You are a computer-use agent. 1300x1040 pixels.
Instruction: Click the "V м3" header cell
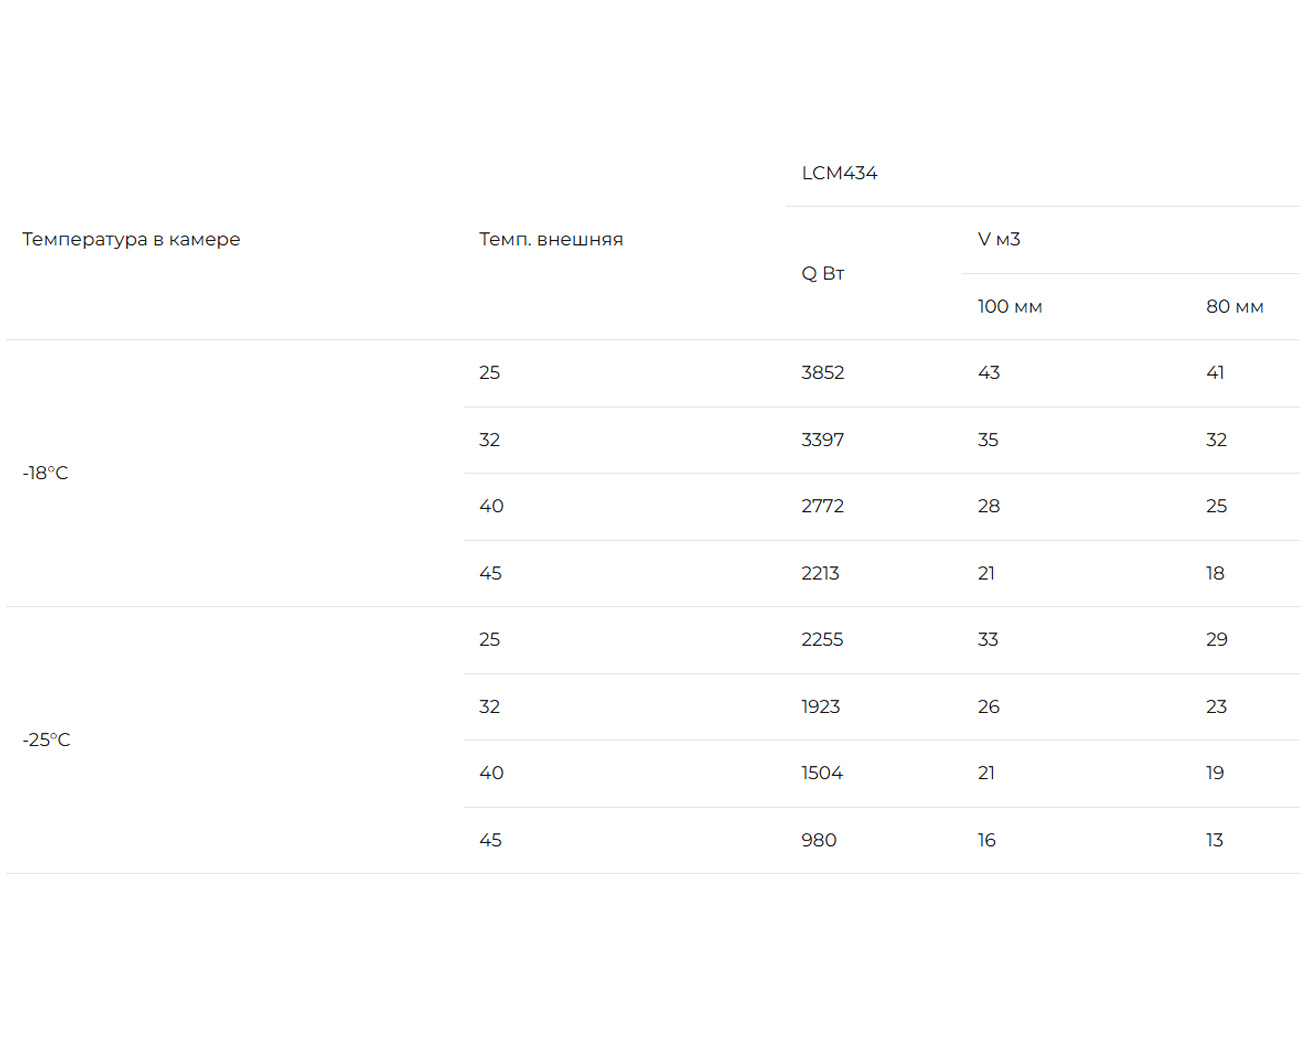point(999,239)
